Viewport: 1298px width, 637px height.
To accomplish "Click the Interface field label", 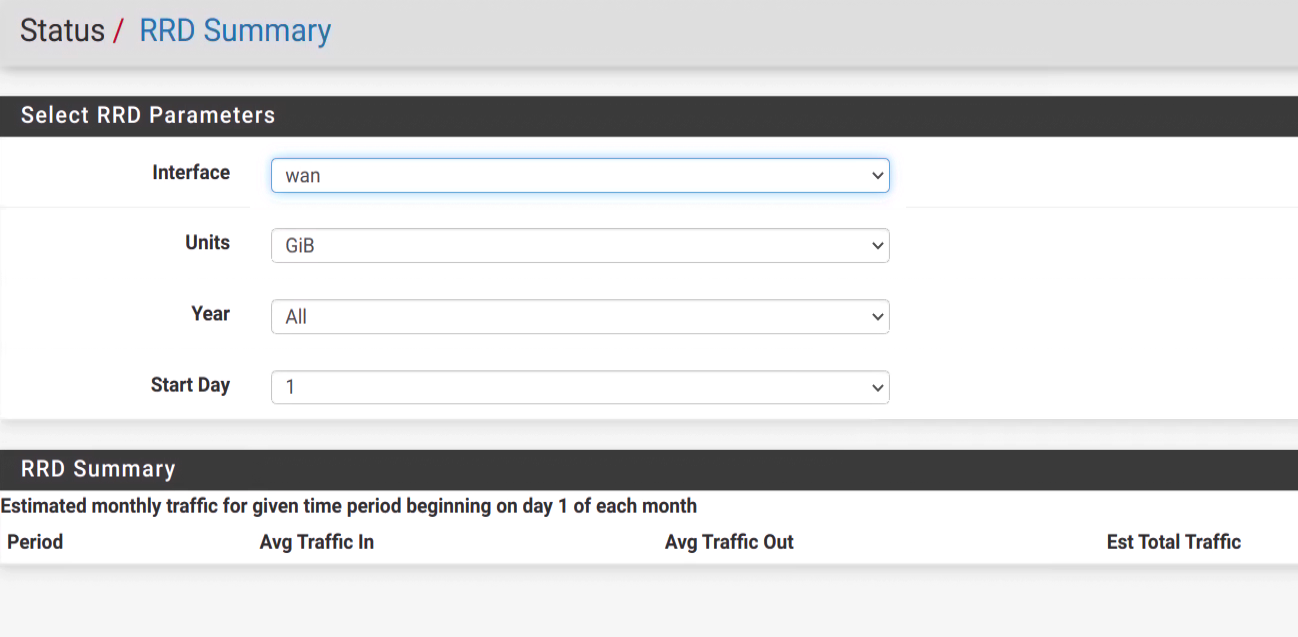I will click(x=191, y=173).
